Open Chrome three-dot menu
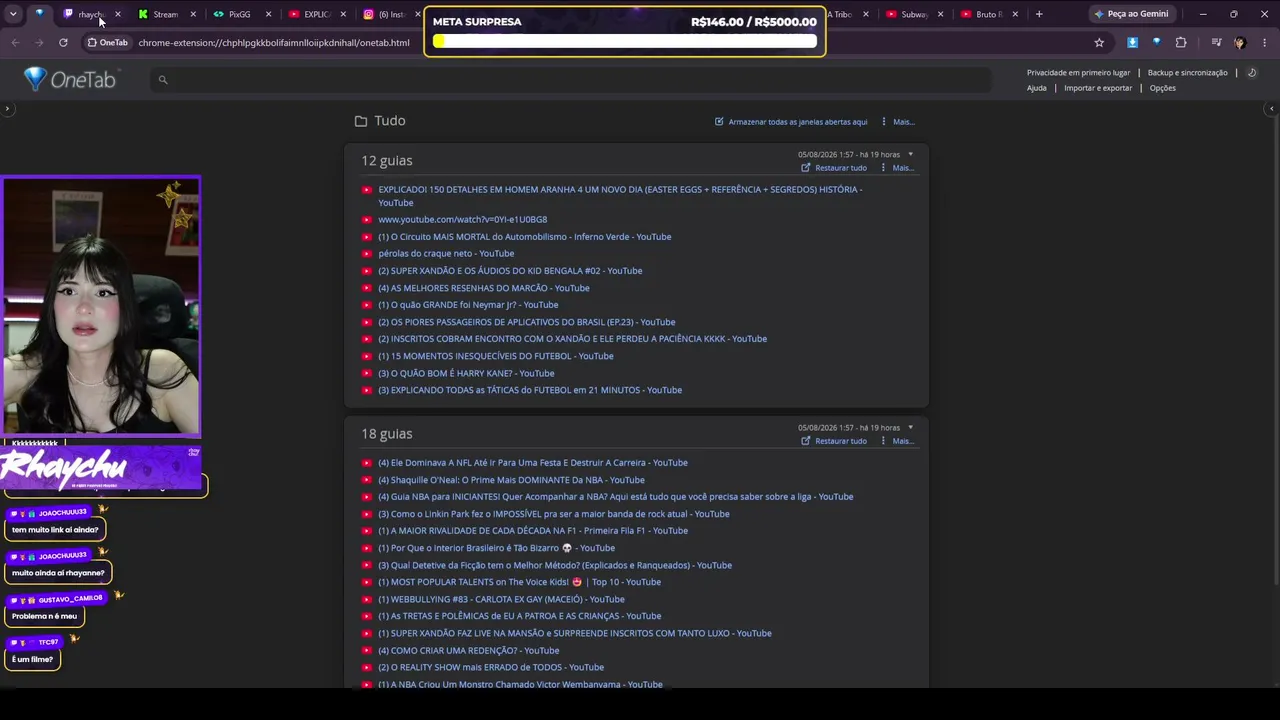Image resolution: width=1280 pixels, height=720 pixels. [1265, 43]
